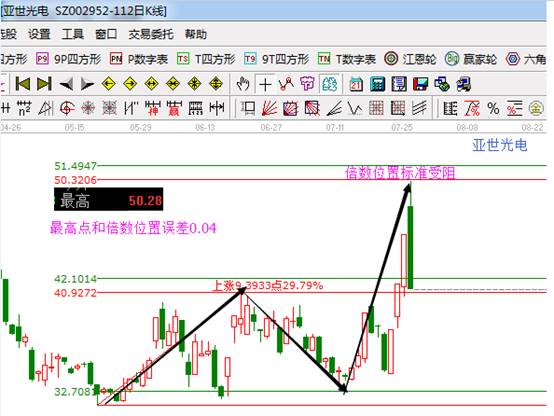The image size is (554, 416).
Task: Select the Gann fan lines tool
Action: click(x=270, y=108)
